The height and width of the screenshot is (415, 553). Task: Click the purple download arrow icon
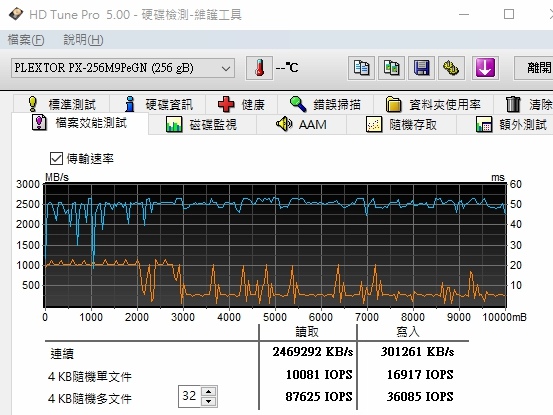485,68
